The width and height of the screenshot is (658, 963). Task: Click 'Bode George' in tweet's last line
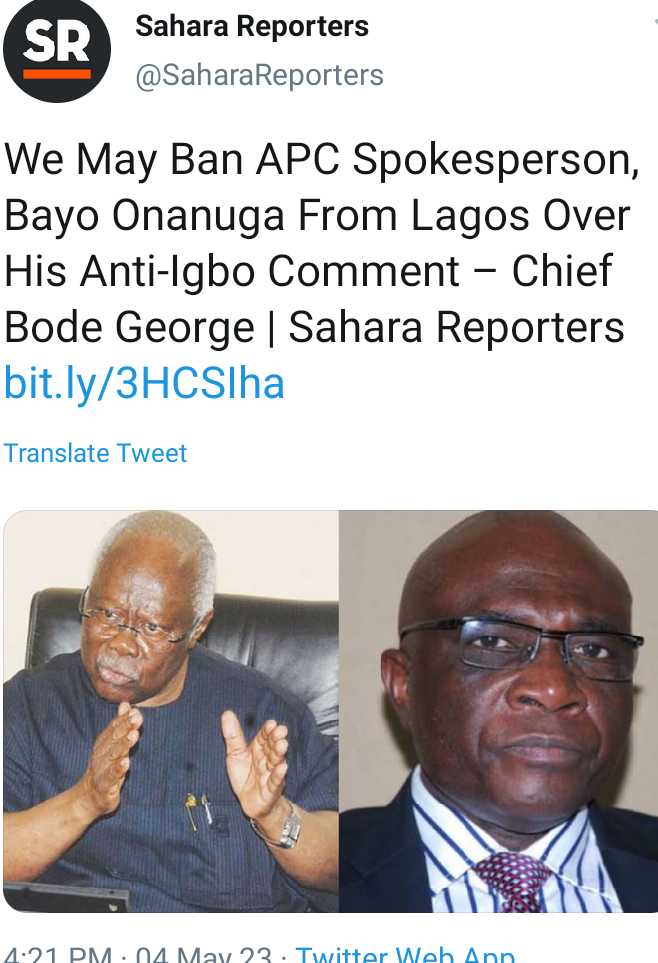(x=129, y=327)
